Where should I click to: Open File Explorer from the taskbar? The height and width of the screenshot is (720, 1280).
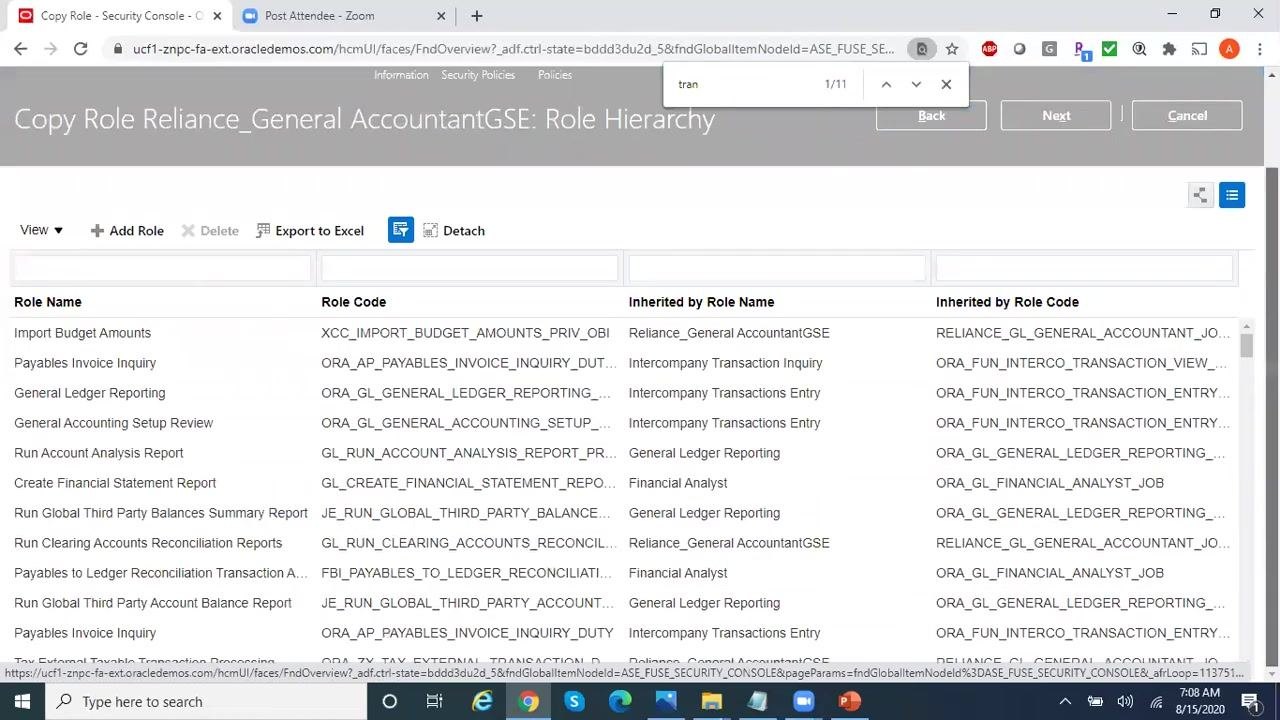pyautogui.click(x=712, y=701)
